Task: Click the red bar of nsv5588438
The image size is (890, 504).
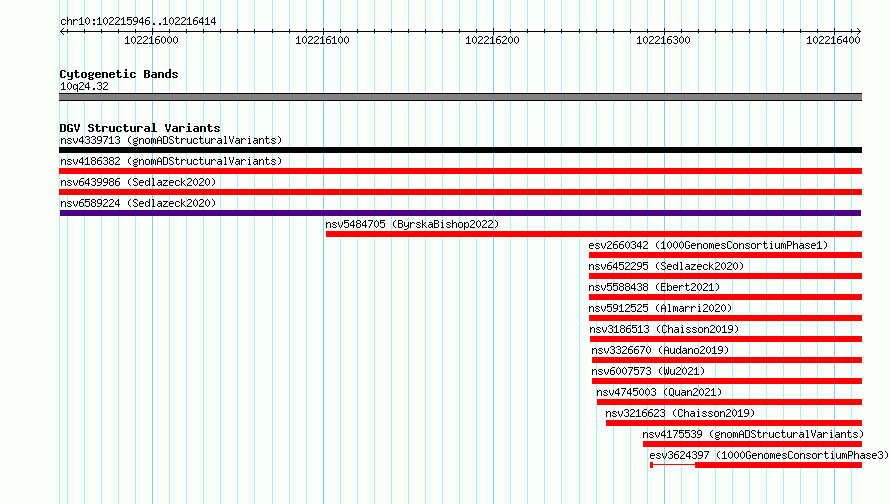Action: tap(725, 297)
